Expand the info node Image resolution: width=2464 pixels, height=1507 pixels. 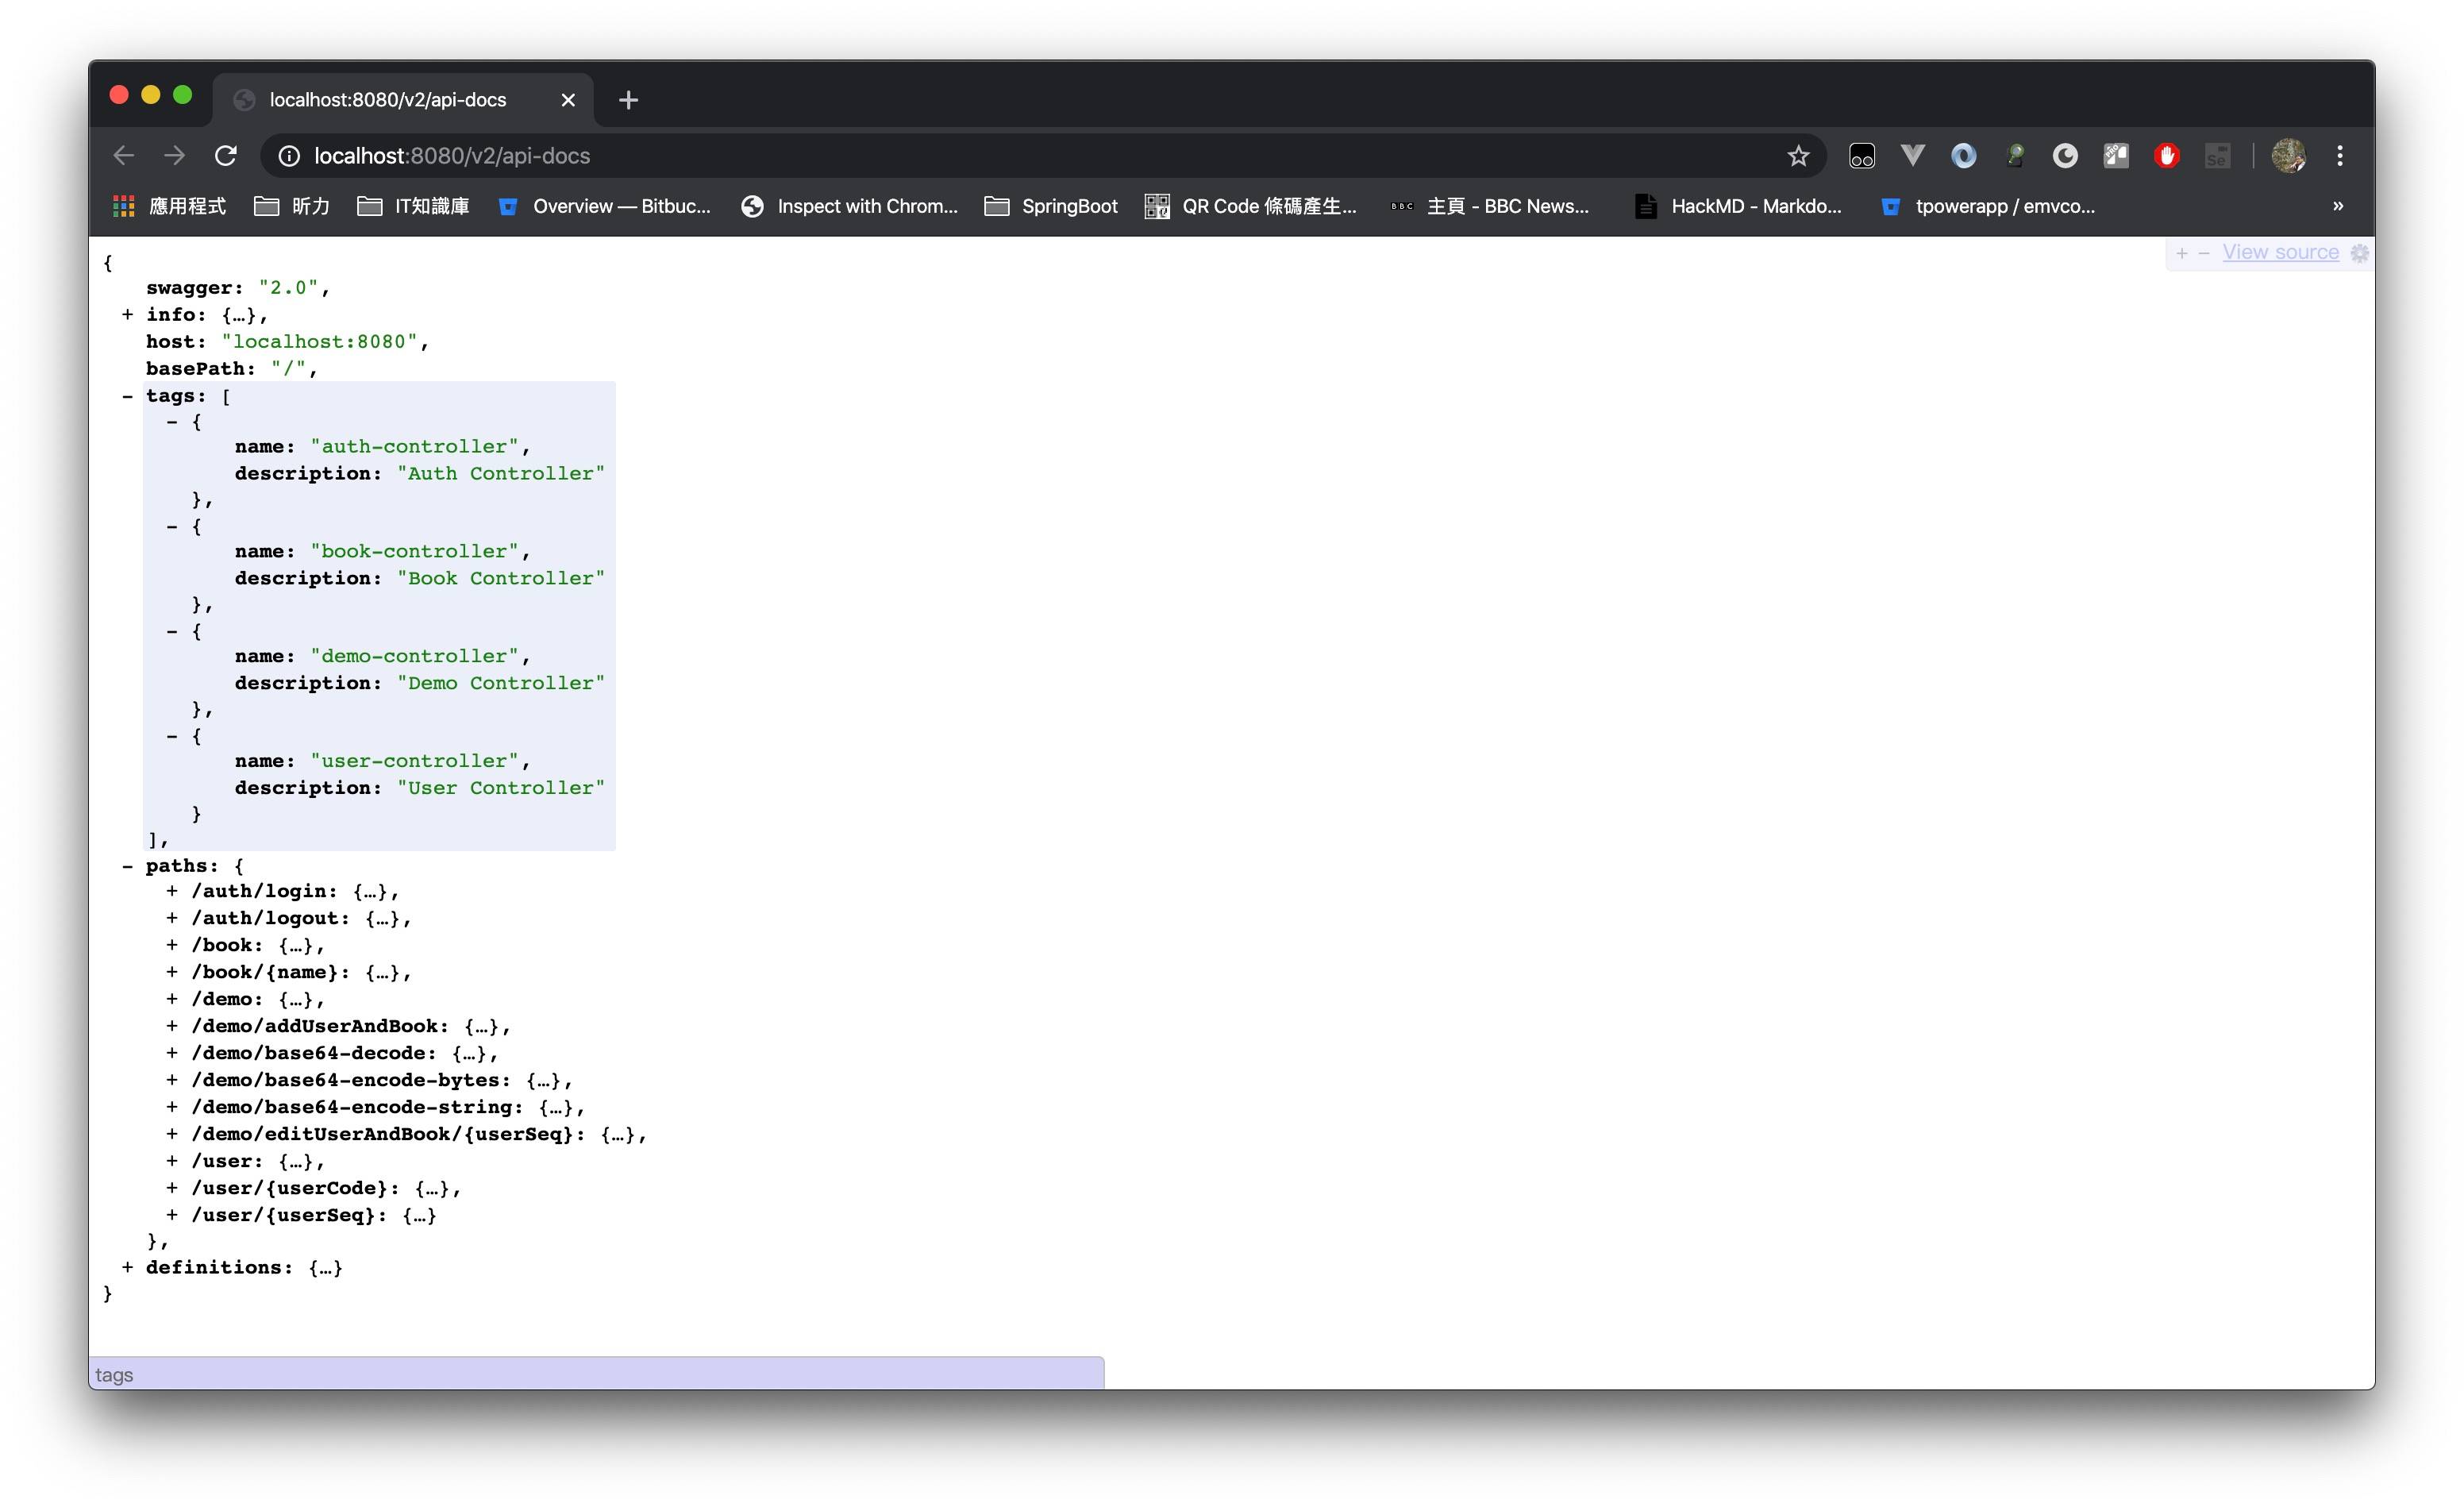(127, 315)
